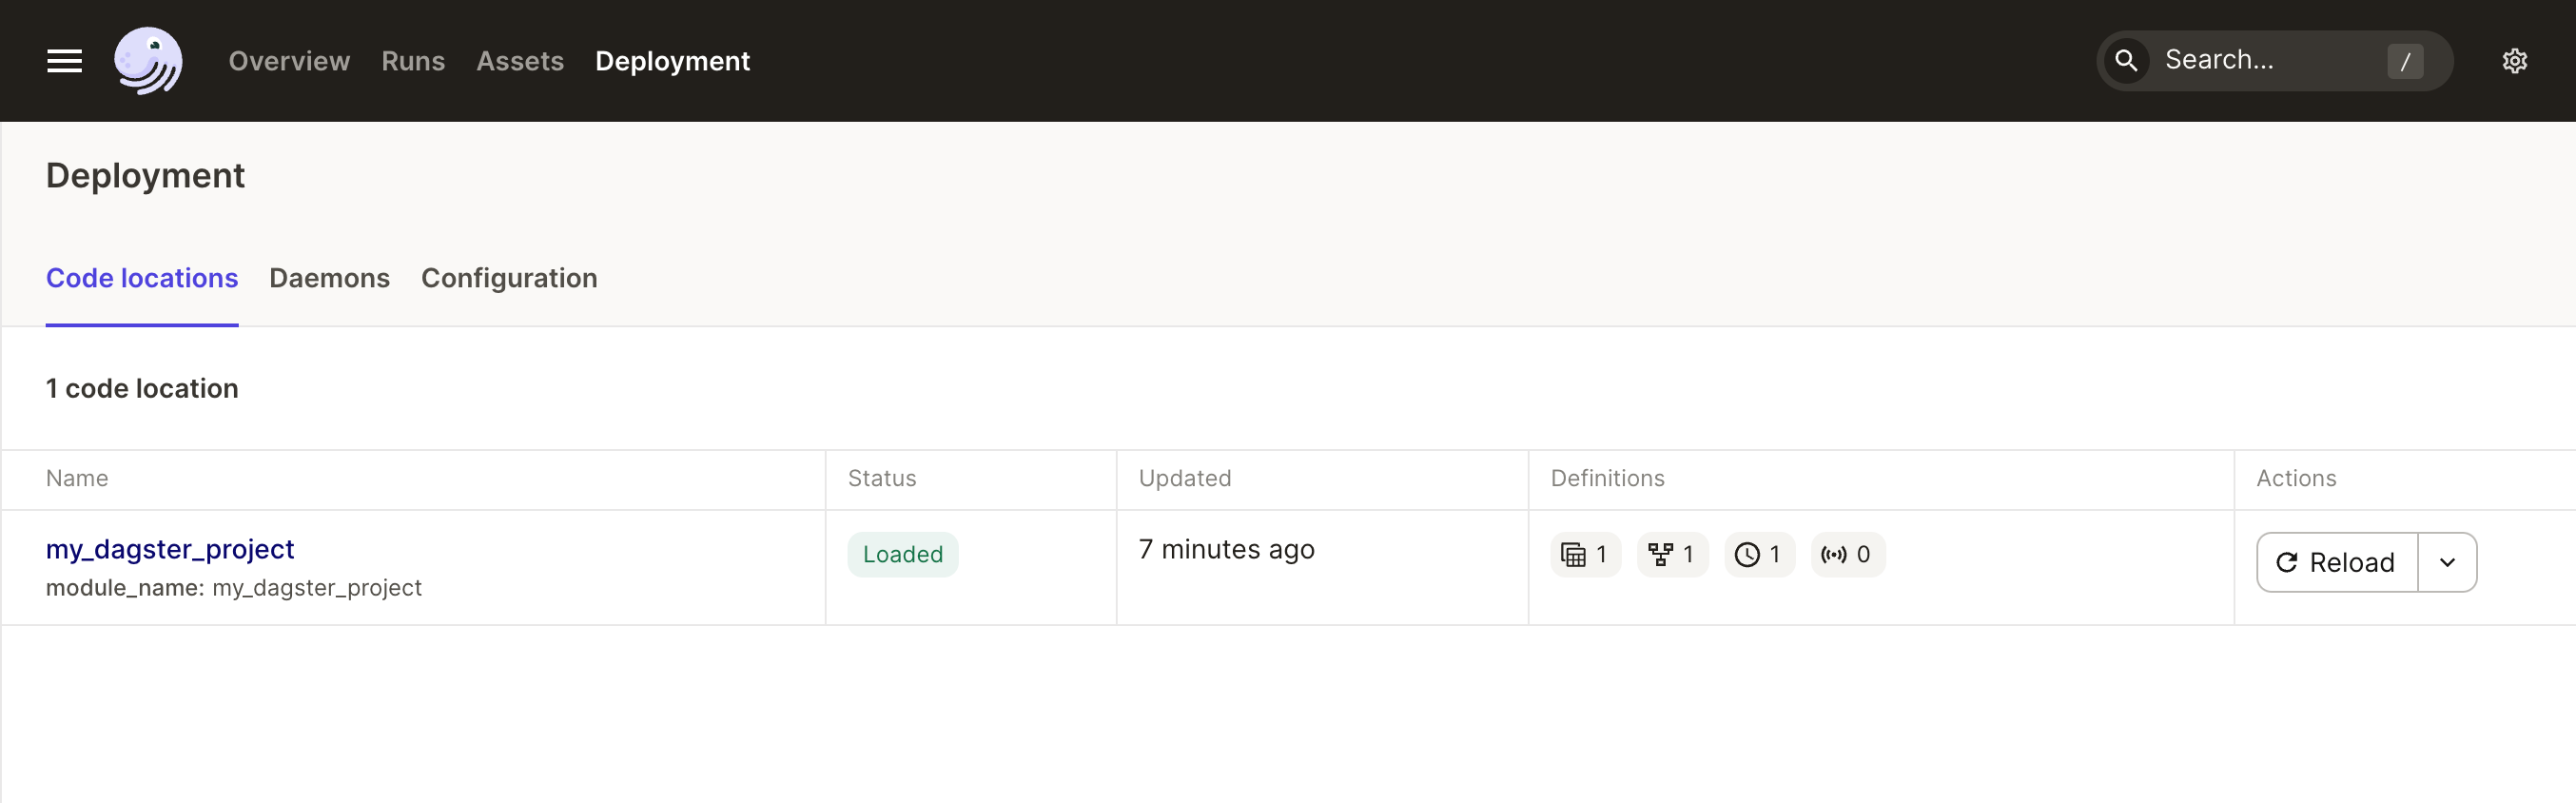Switch to the Daemons tab
Screen dimensions: 2576x803
[x=329, y=278]
